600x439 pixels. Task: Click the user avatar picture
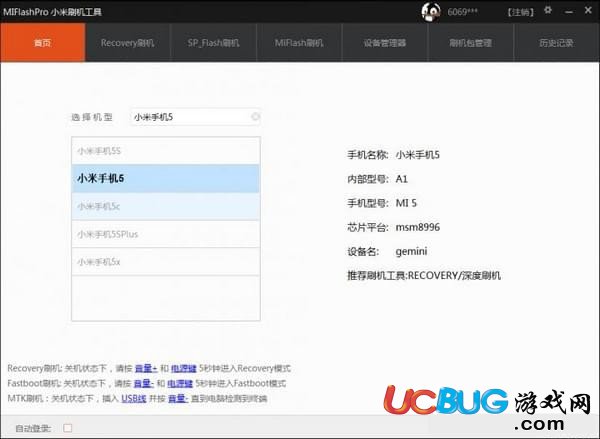tap(431, 12)
